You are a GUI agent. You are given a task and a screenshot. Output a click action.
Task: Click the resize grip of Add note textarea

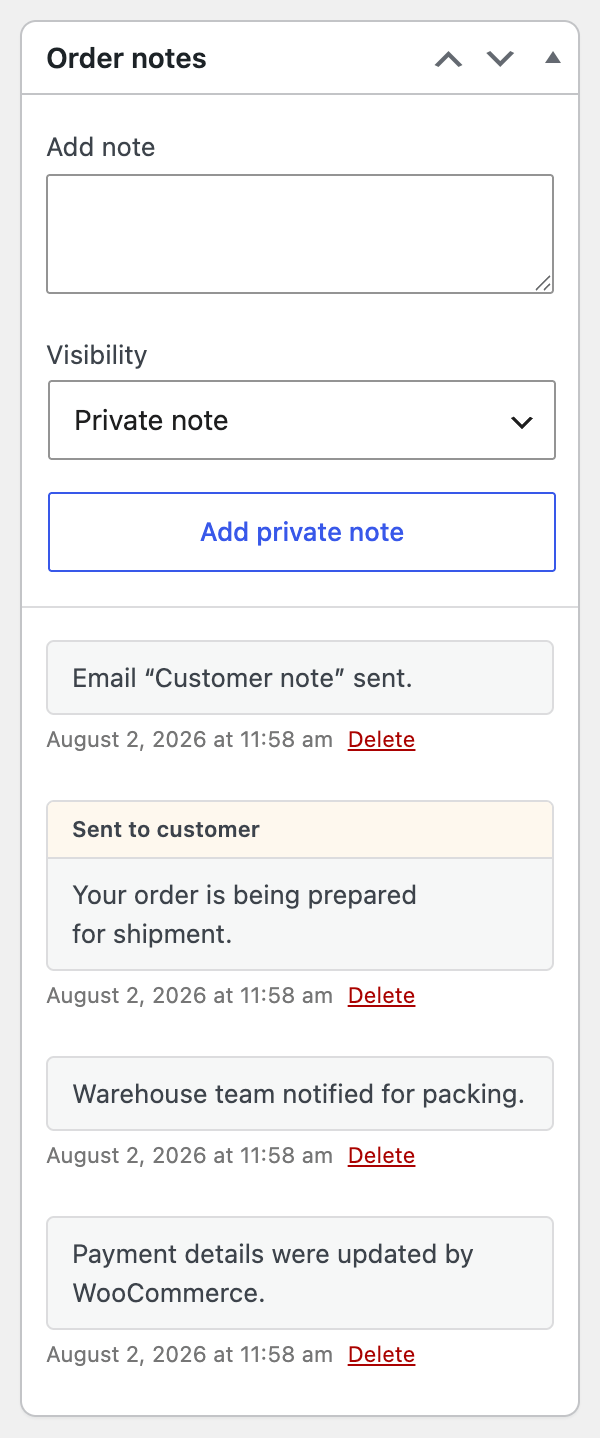543,283
